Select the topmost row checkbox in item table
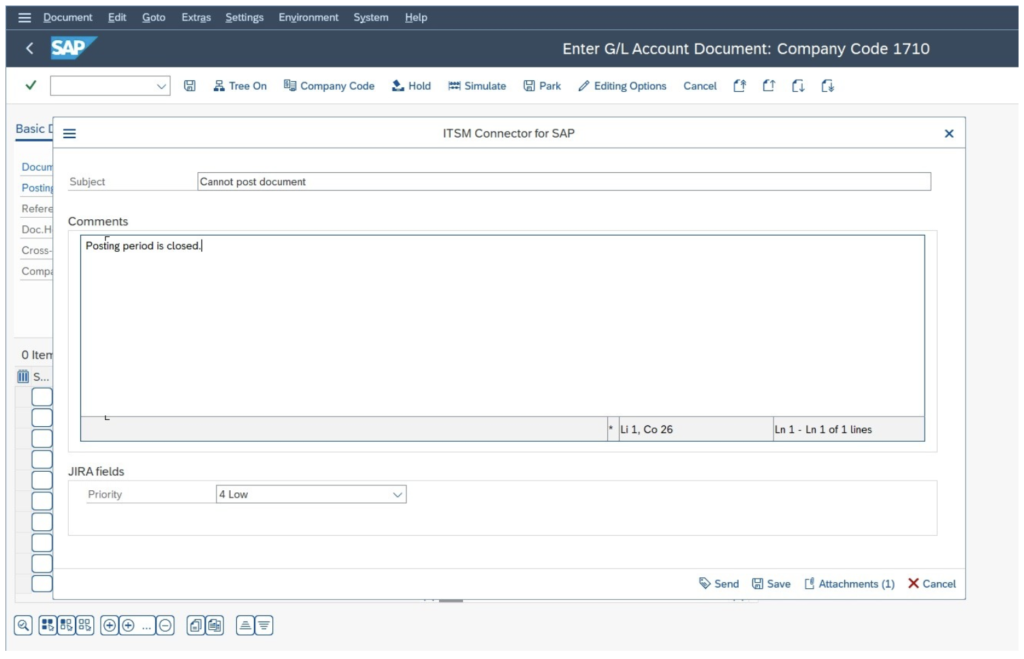The height and width of the screenshot is (659, 1024). tap(42, 397)
